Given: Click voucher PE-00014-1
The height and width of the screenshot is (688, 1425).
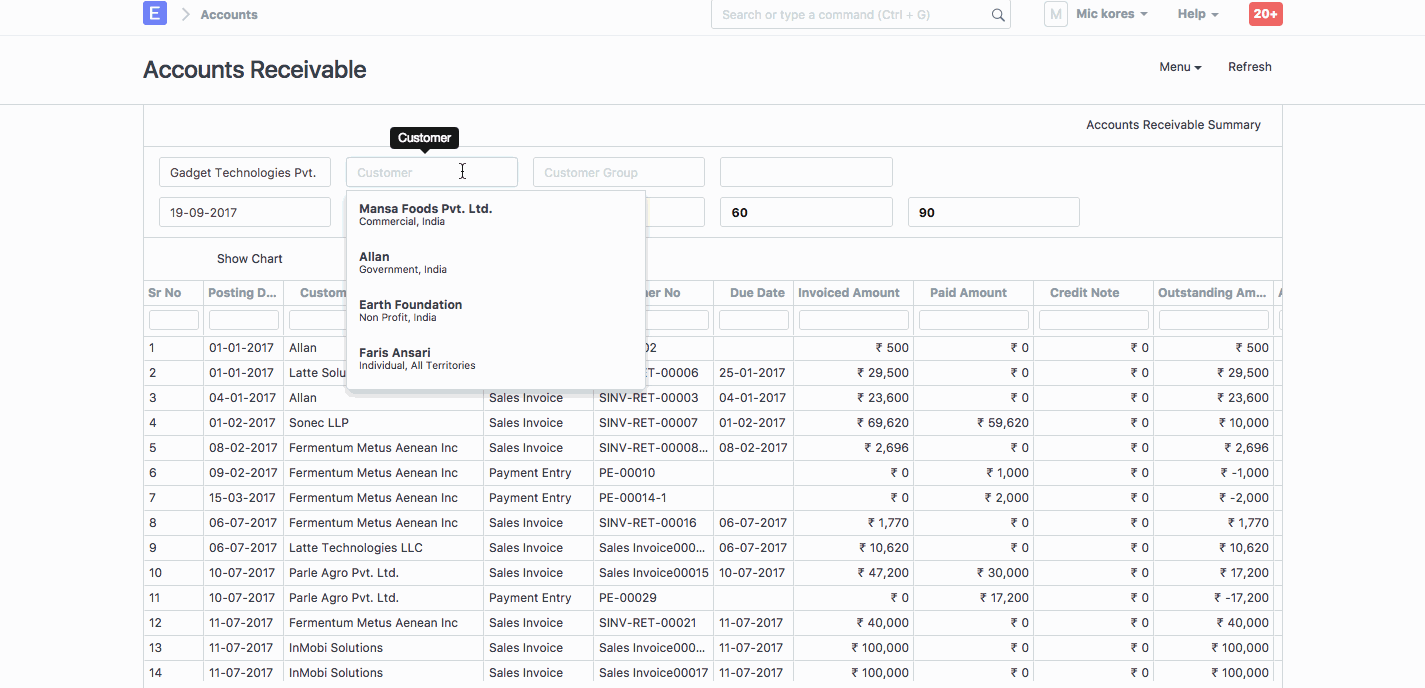Looking at the screenshot, I should (632, 498).
